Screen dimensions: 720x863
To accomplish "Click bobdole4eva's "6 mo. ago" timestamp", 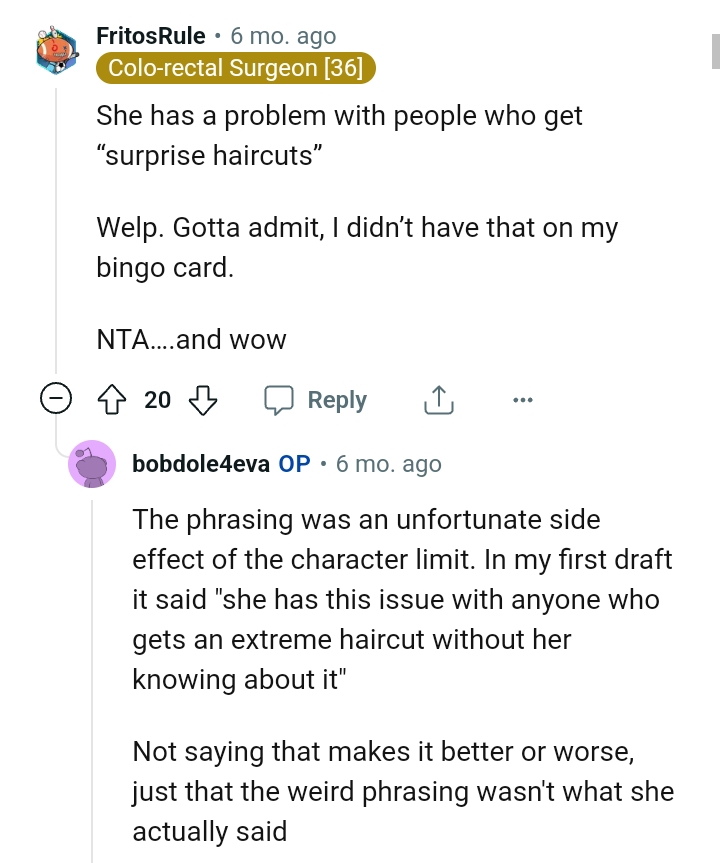I will (389, 464).
